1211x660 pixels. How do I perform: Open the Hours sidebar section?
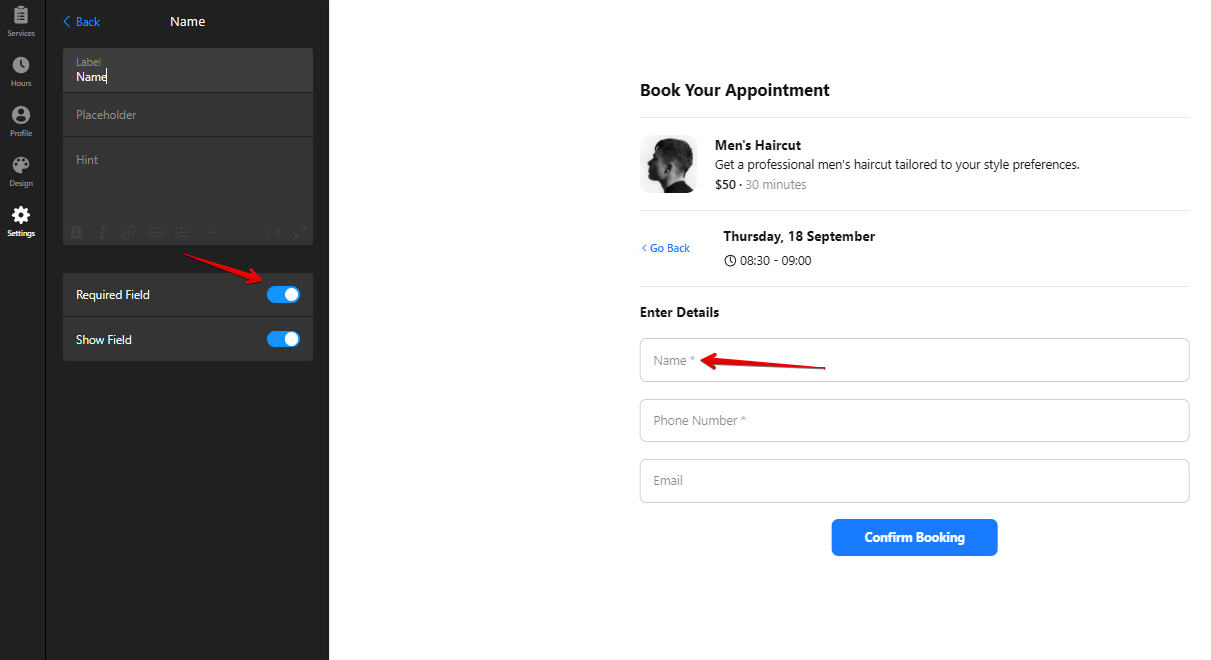coord(21,71)
